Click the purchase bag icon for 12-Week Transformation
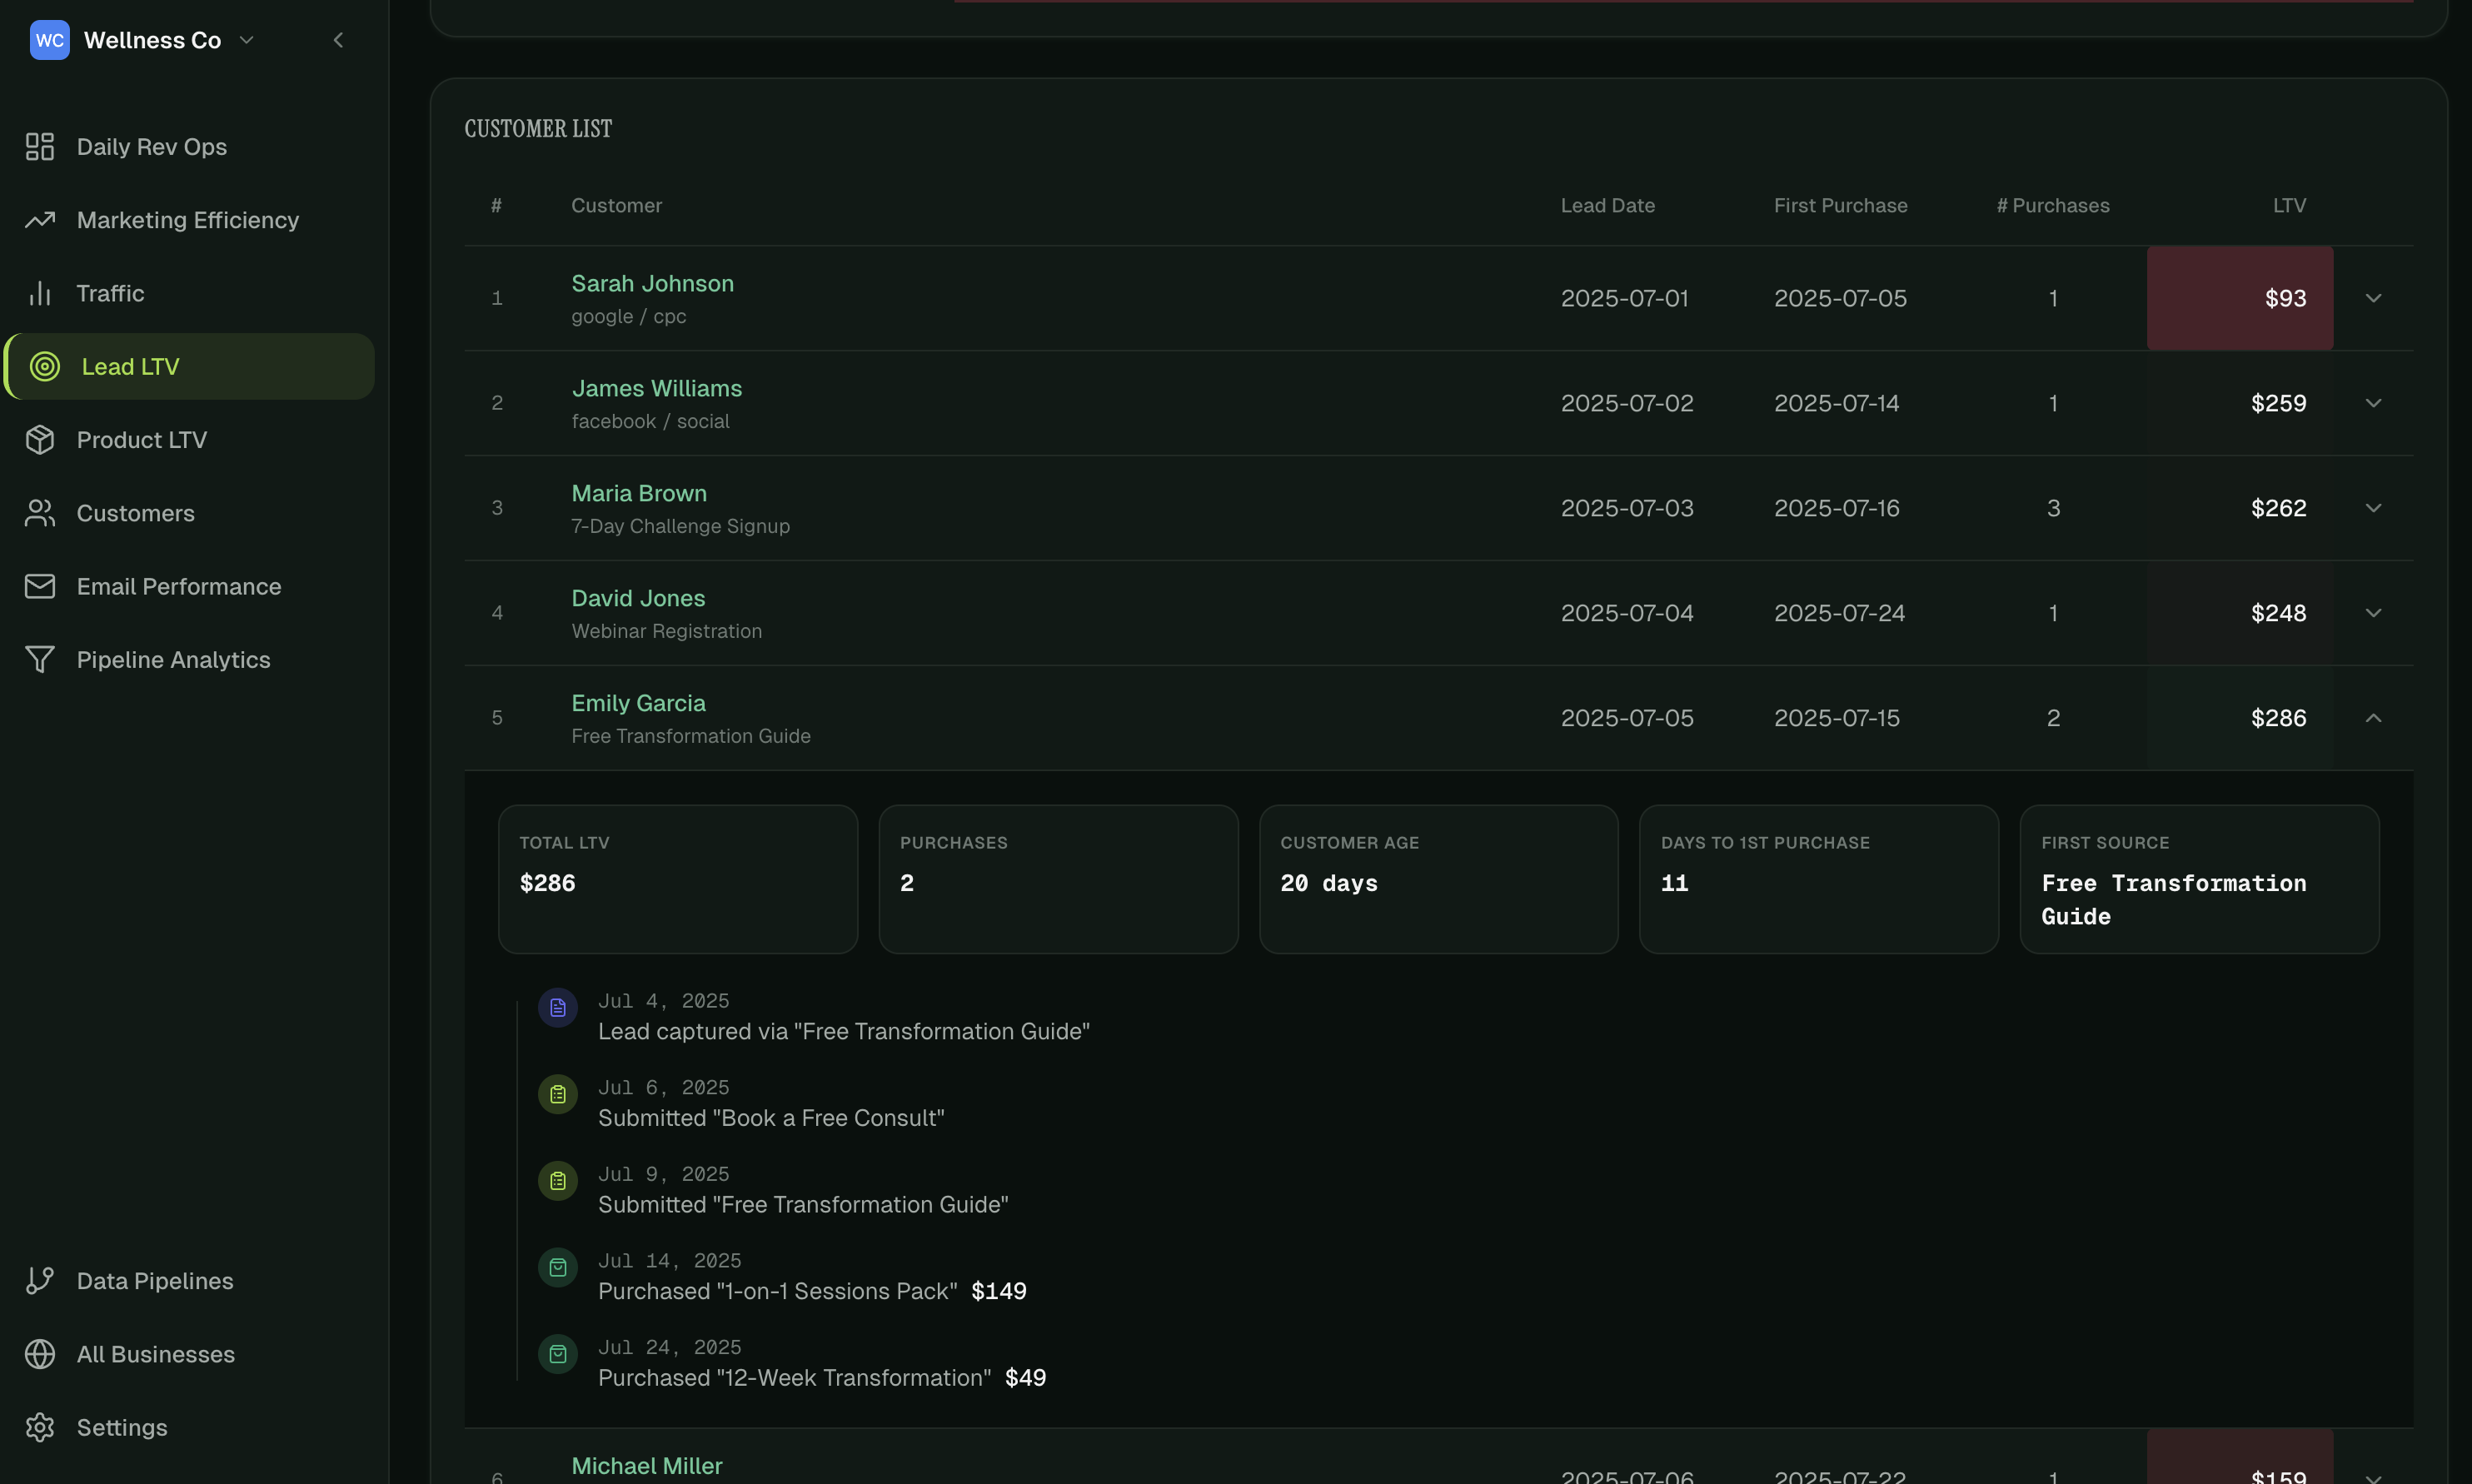The width and height of the screenshot is (2472, 1484). click(558, 1355)
